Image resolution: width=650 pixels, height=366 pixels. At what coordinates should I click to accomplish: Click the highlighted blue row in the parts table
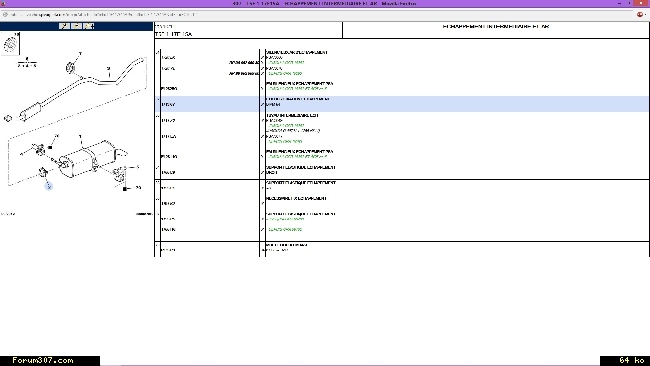[x=402, y=104]
